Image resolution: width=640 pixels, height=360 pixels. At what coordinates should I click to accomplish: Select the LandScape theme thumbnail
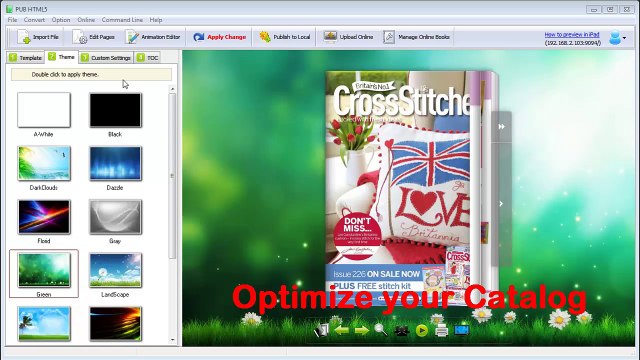116,270
